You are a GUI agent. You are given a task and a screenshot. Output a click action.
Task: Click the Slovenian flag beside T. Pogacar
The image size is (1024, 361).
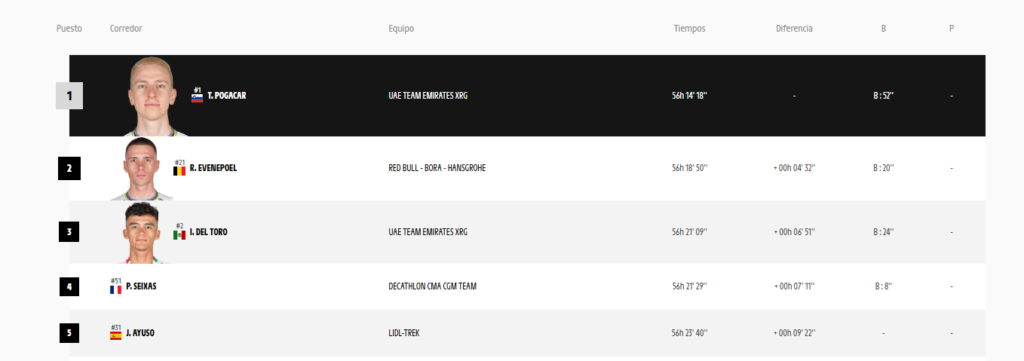197,99
